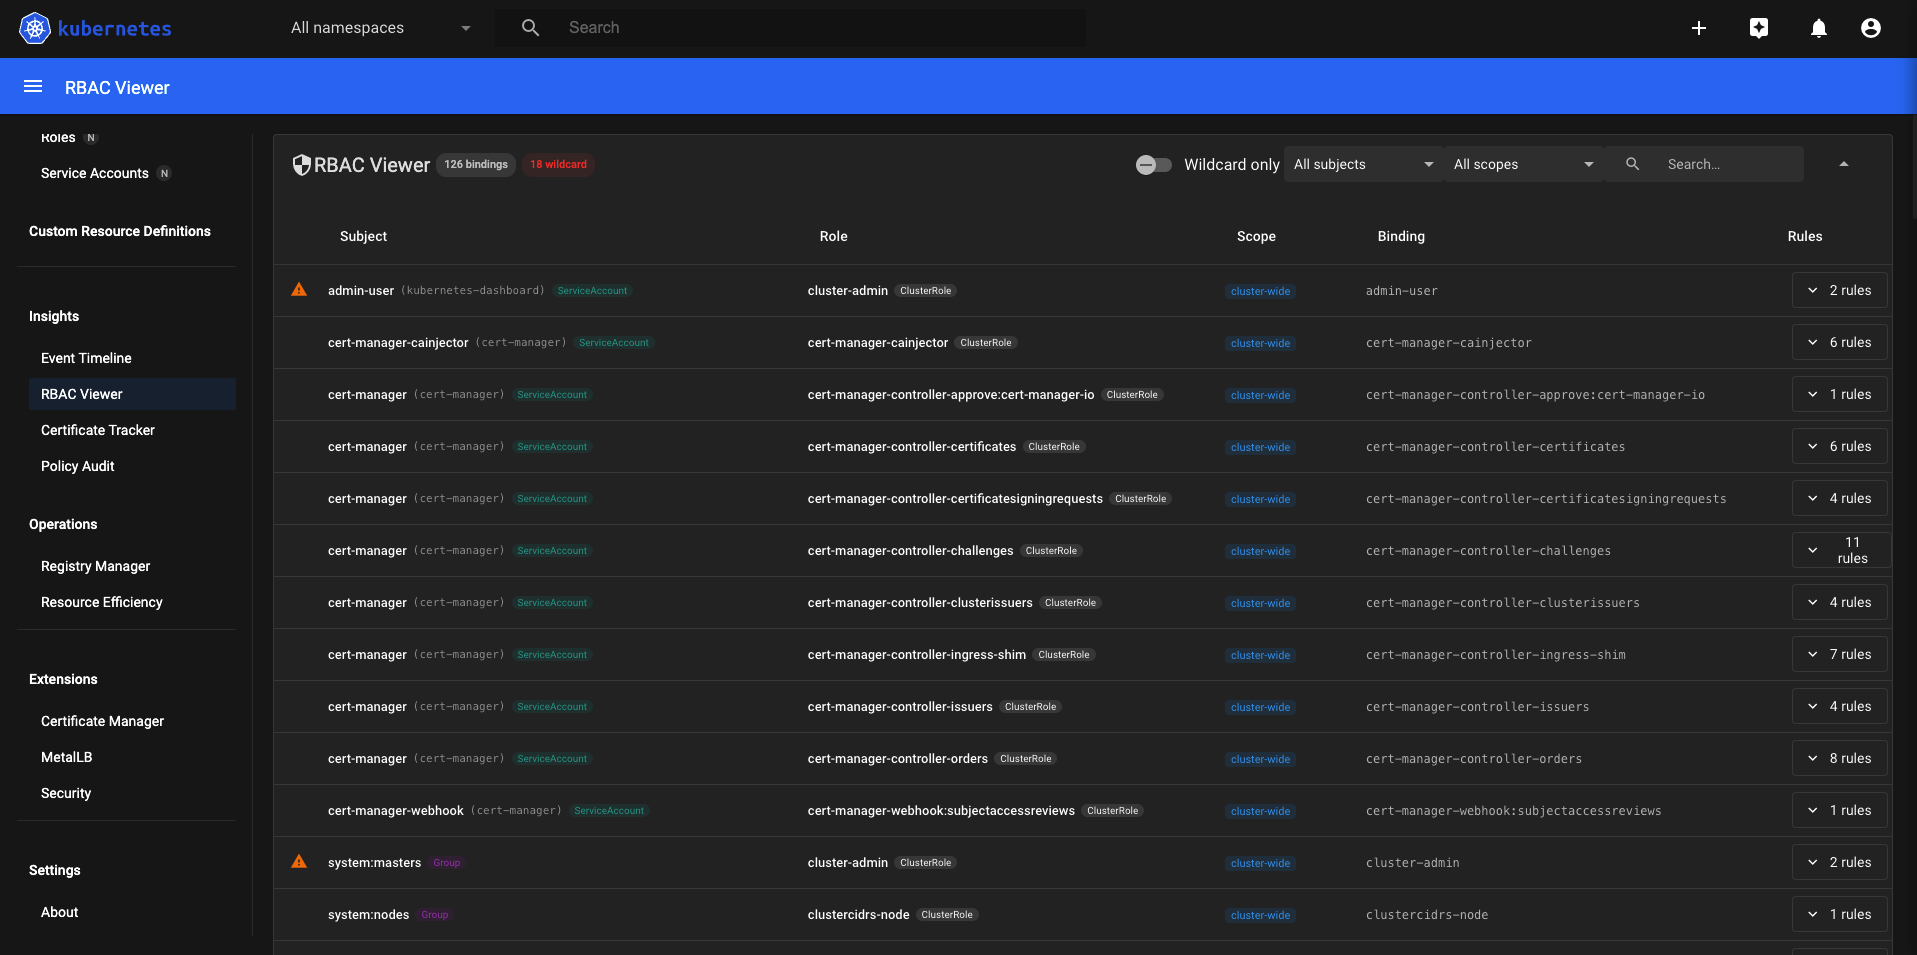Click the kubernetes brand link
This screenshot has height=955, width=1917.
[114, 28]
